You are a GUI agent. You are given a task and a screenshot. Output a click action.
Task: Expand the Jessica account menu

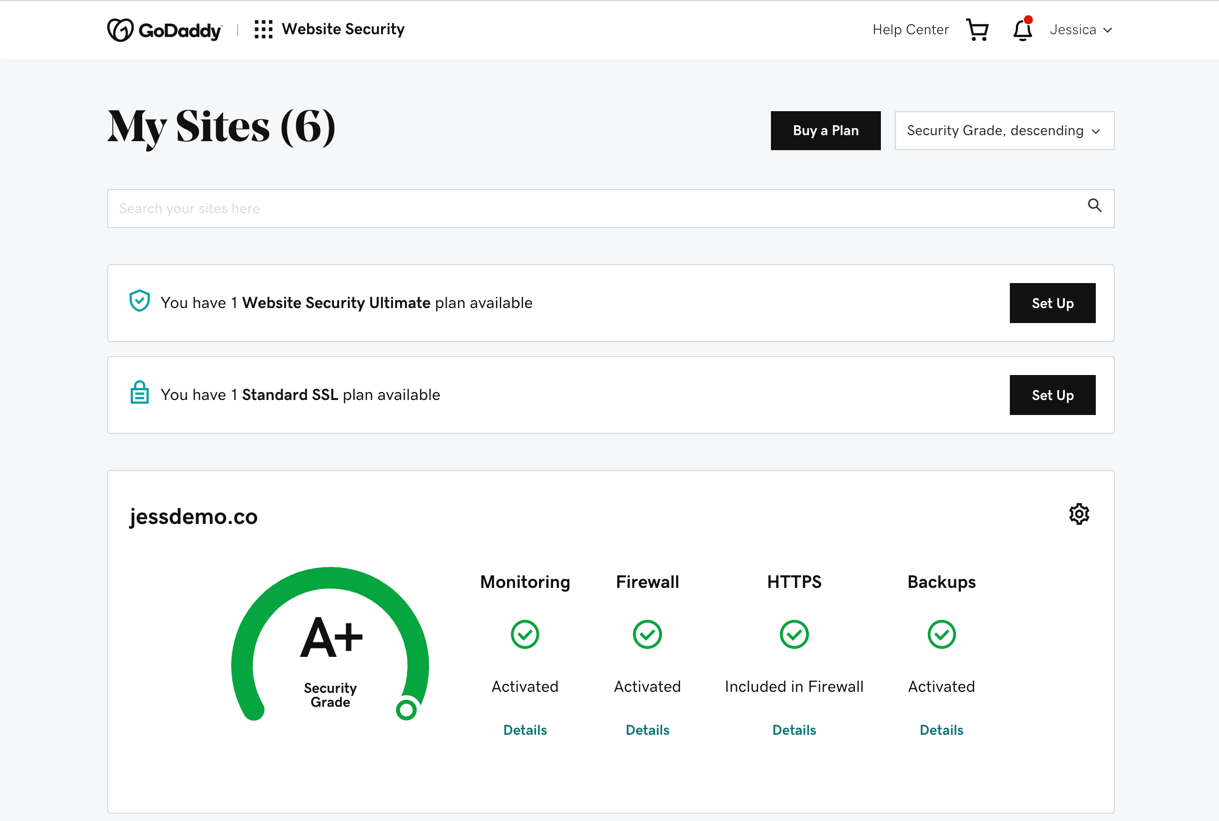tap(1080, 30)
